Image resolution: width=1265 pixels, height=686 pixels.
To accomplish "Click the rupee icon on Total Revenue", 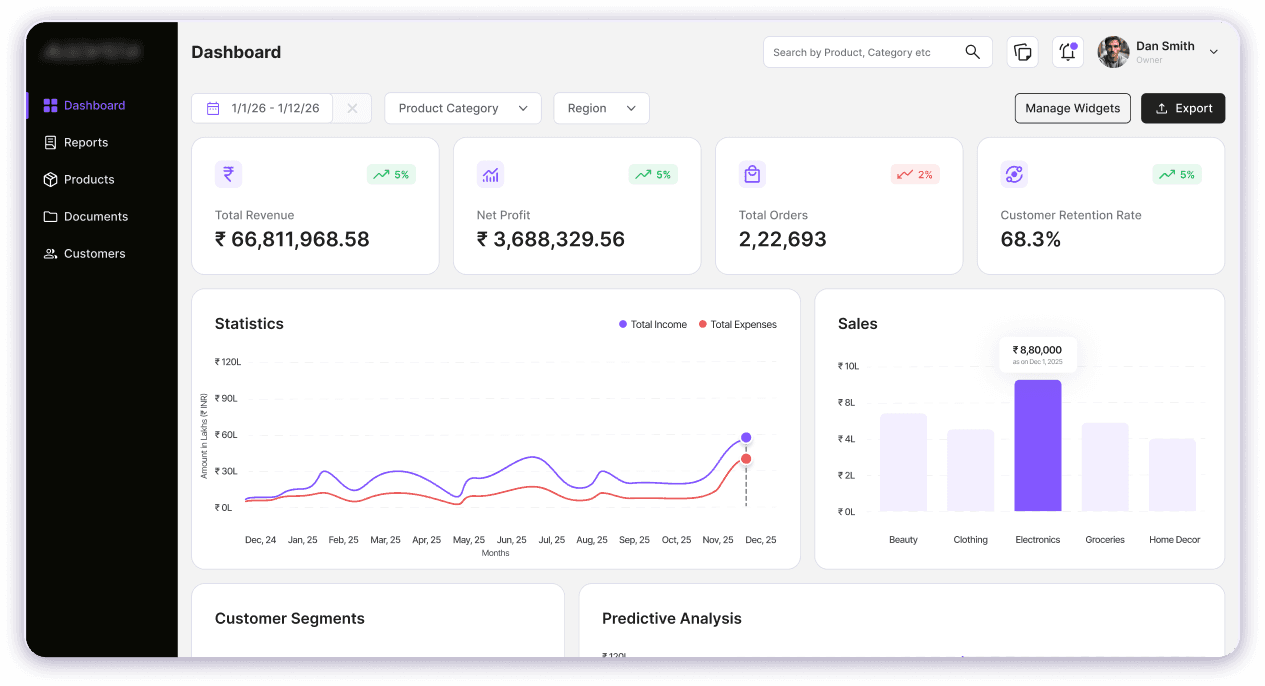I will (228, 174).
